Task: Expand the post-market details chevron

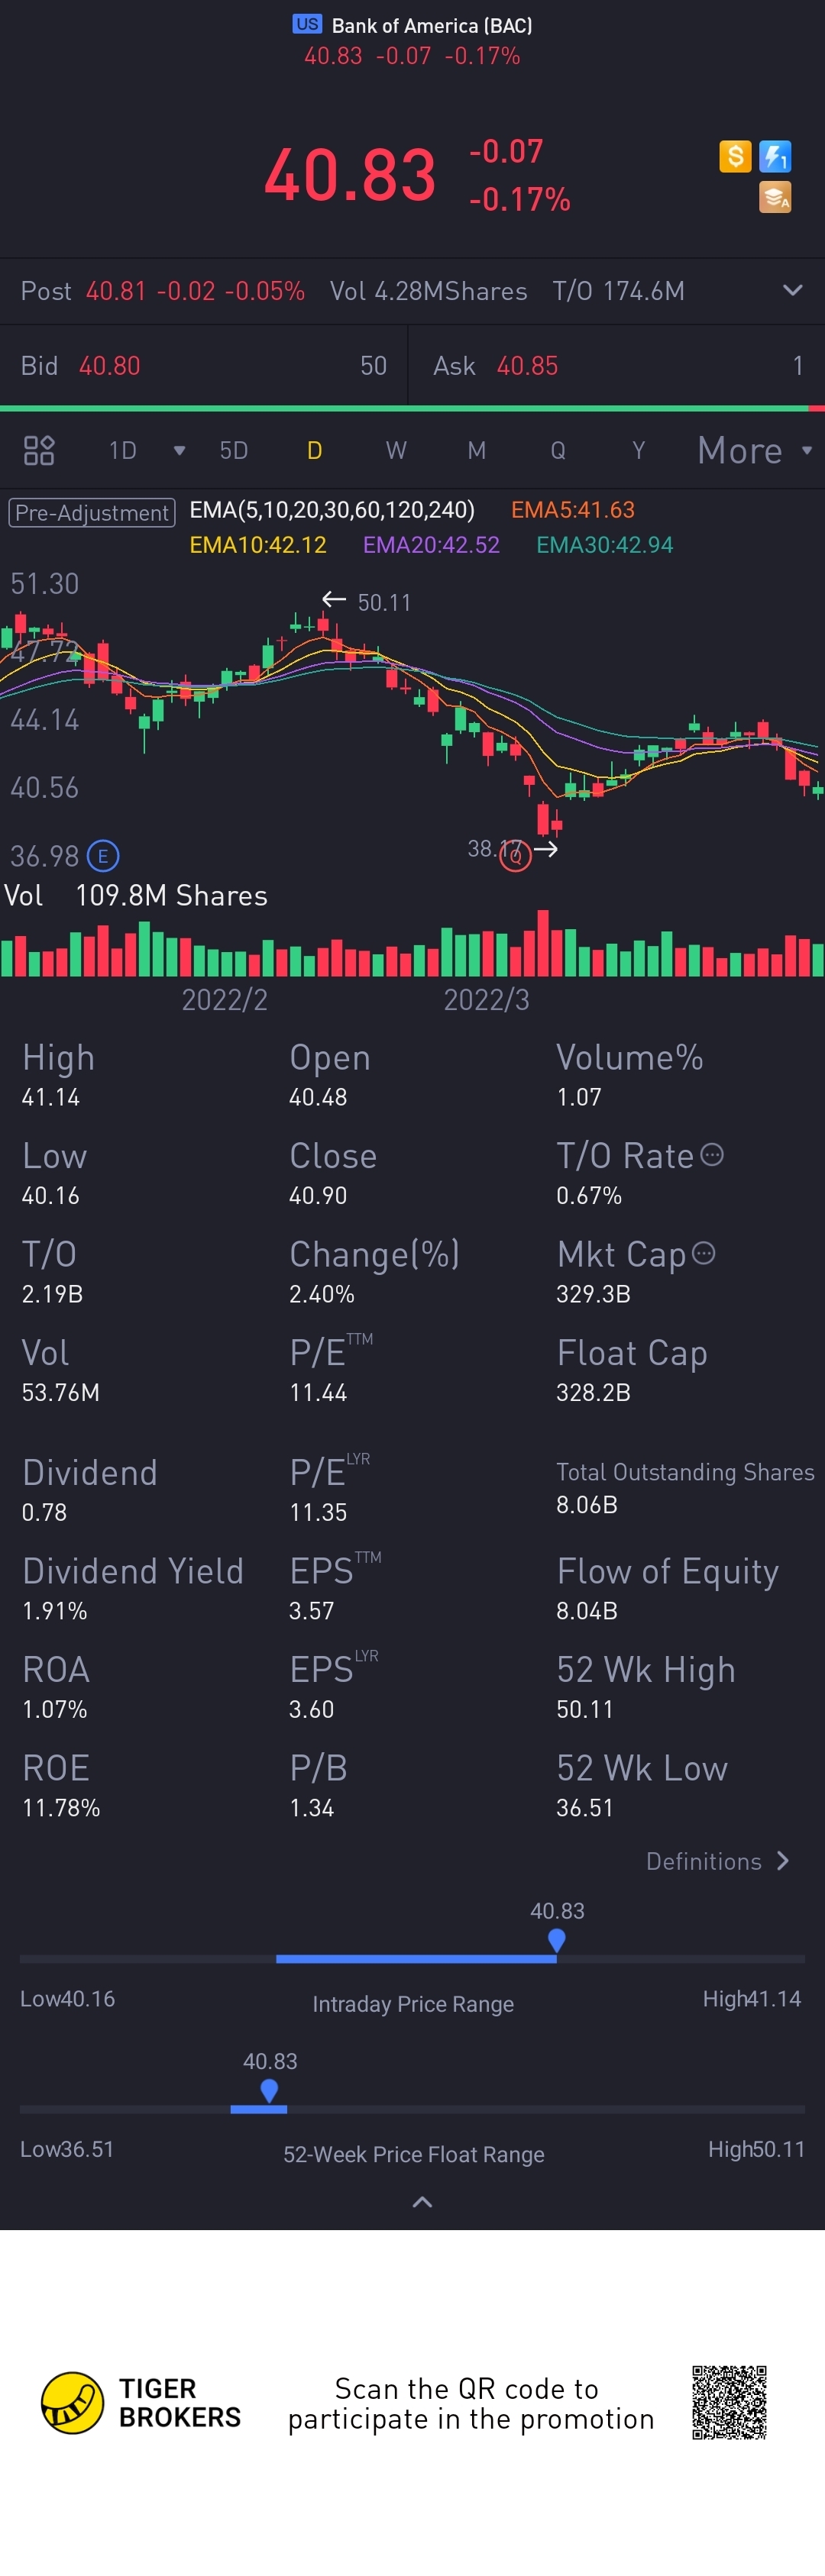Action: [x=792, y=291]
